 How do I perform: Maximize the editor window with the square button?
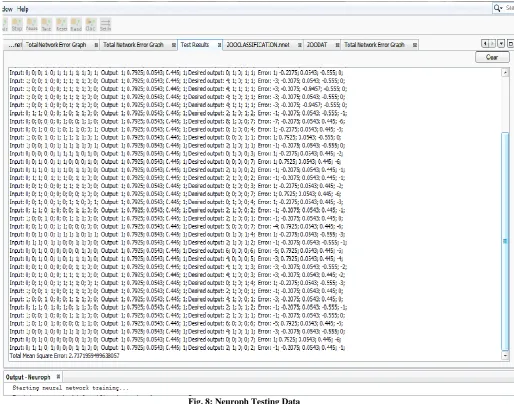click(510, 44)
